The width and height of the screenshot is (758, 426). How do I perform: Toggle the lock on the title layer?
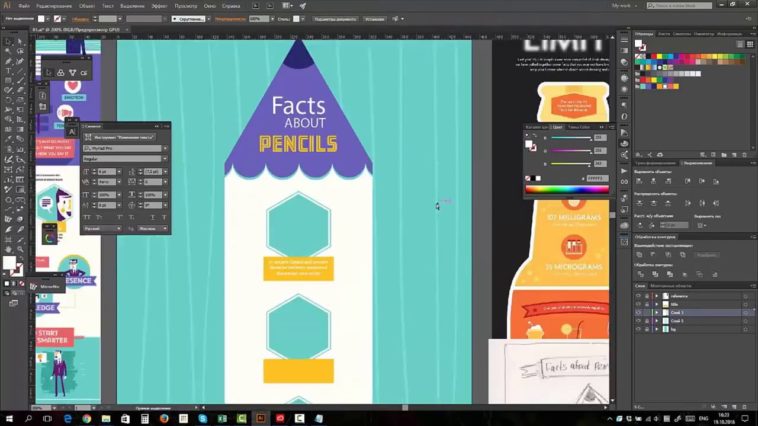point(647,304)
